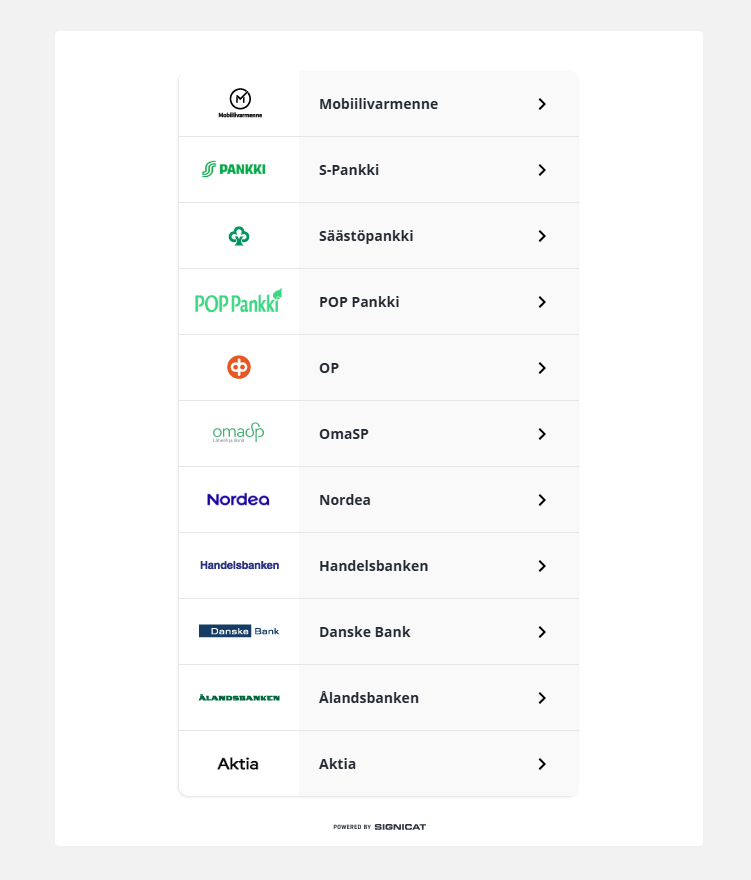
Task: Click the Mobiilivarmenne logo icon
Action: click(x=239, y=103)
